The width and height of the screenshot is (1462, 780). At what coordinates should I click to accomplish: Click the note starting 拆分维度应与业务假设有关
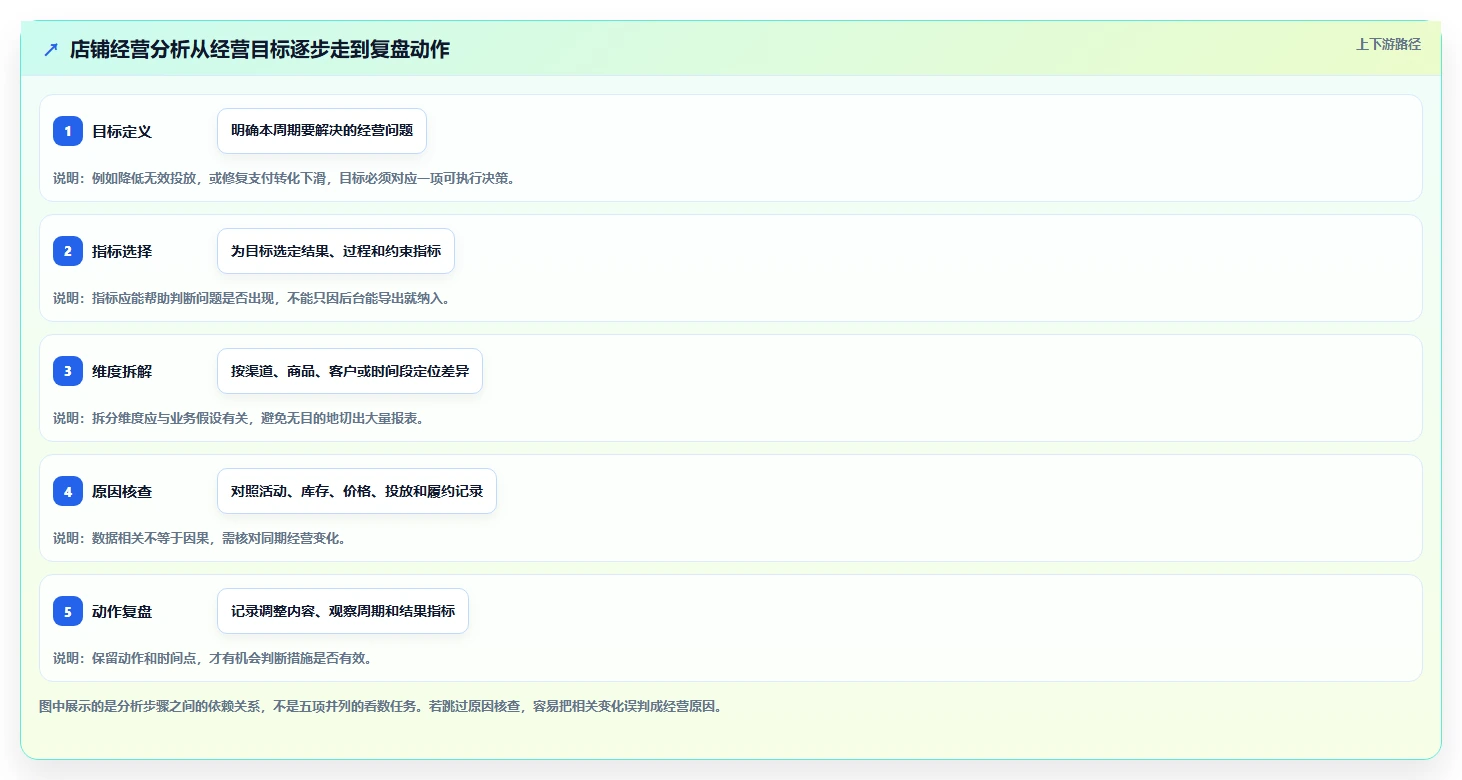click(239, 418)
